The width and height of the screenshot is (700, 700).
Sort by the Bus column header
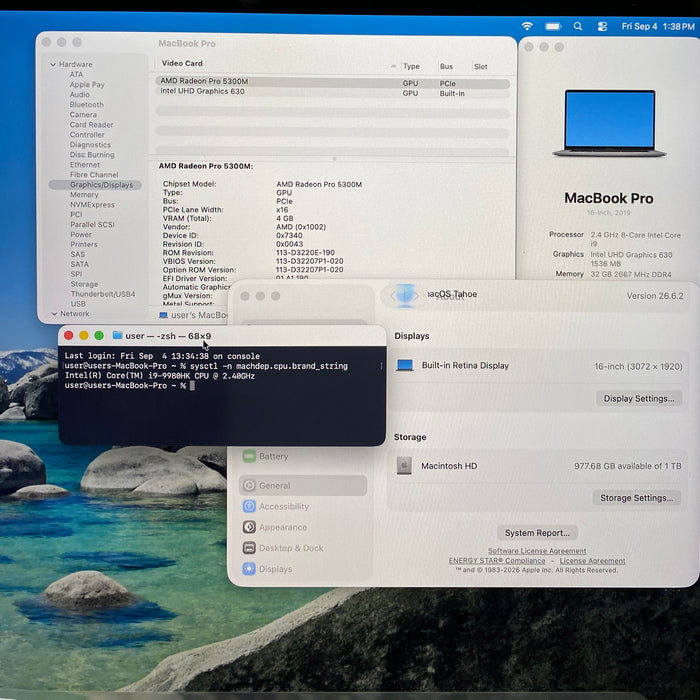(446, 66)
